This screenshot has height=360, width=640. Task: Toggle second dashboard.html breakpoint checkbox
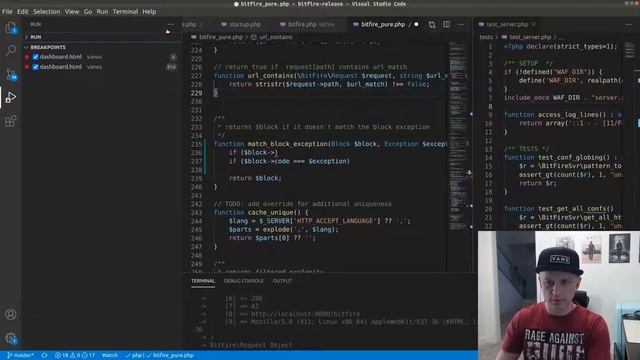36,67
